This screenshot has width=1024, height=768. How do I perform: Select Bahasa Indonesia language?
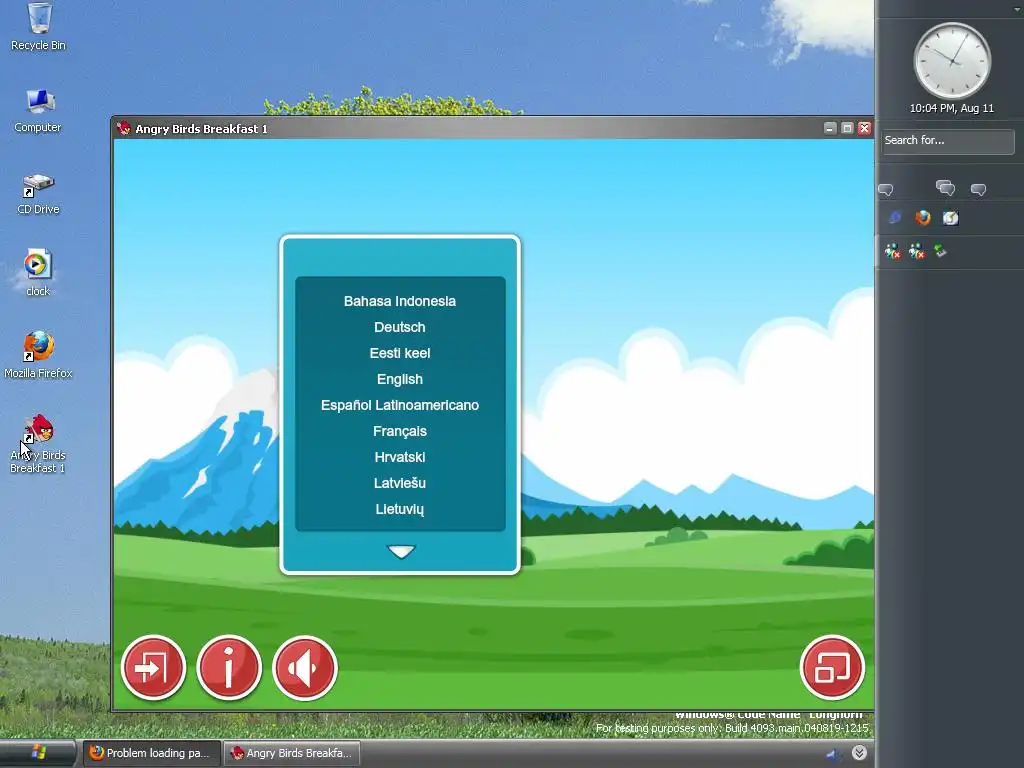point(400,301)
